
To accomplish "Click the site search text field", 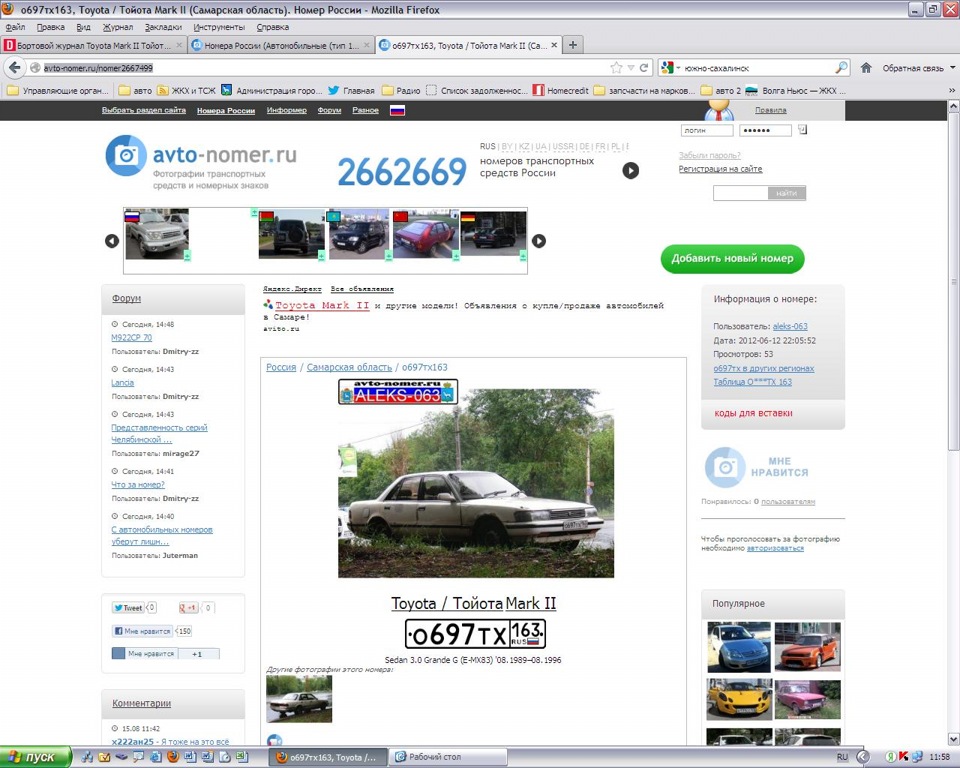I will (x=740, y=193).
